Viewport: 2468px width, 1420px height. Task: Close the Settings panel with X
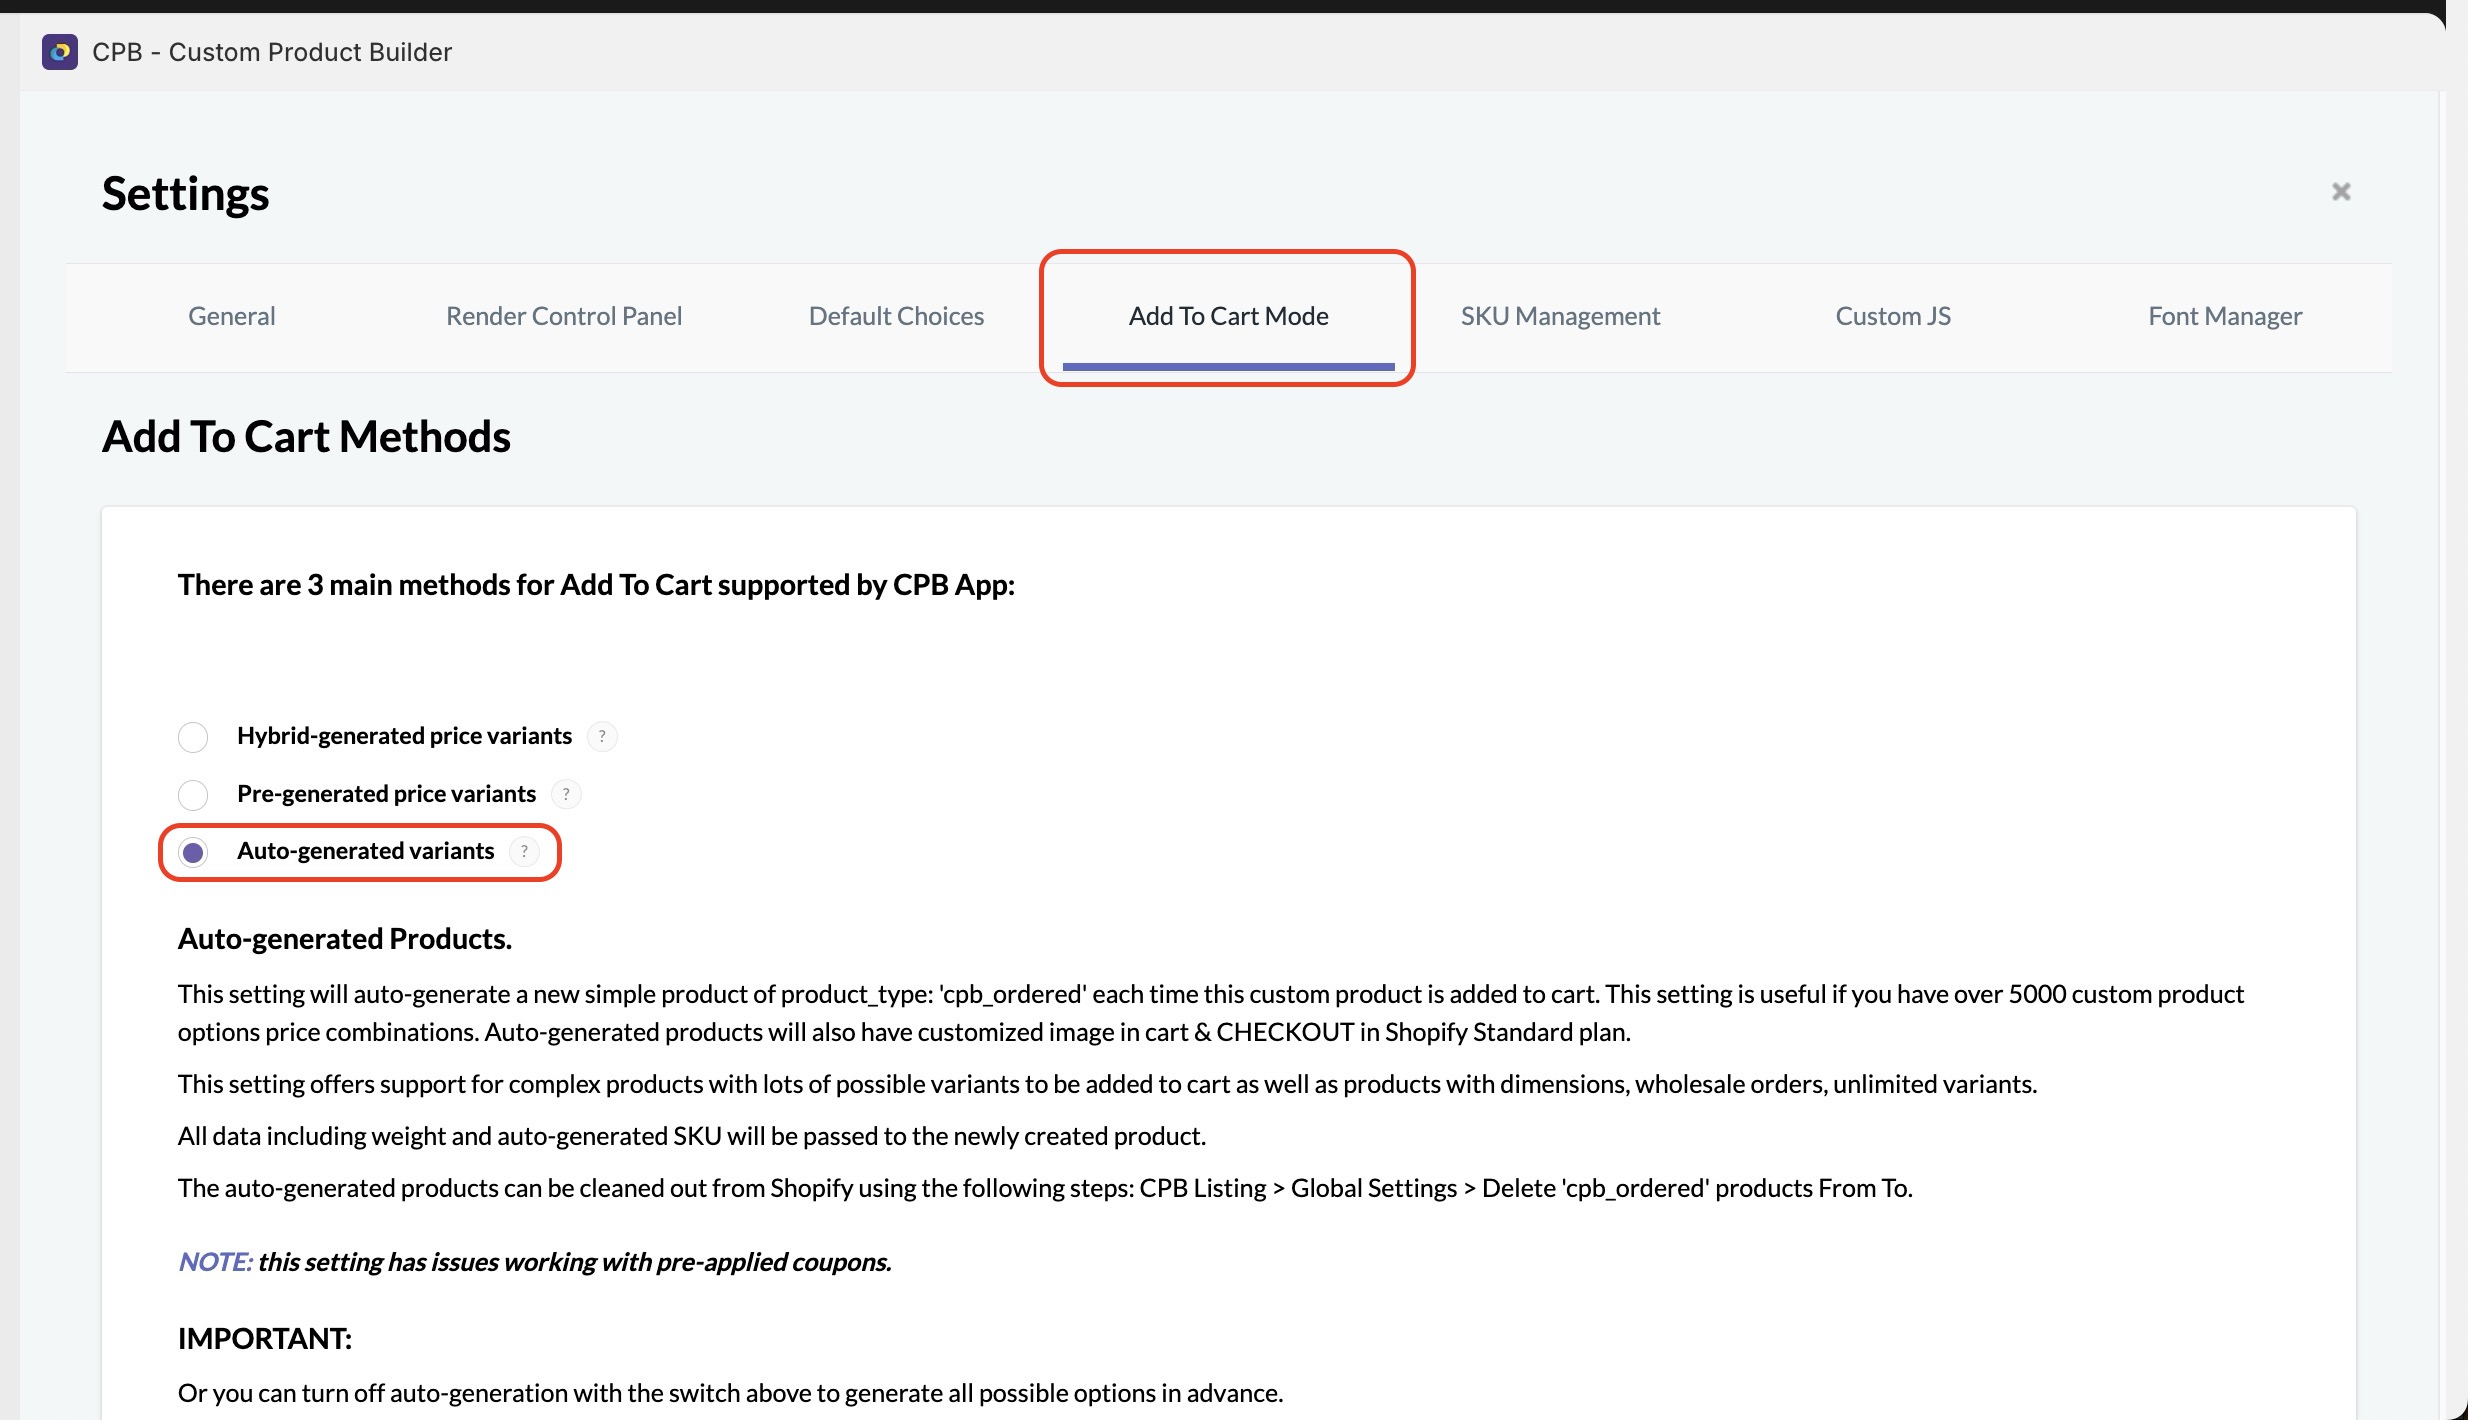pos(2341,192)
